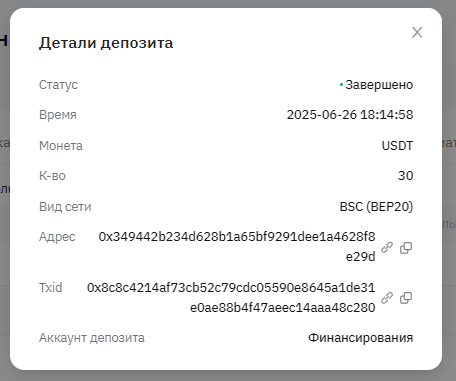Close the deposit details dialog
Viewport: 456px width, 381px height.
click(x=417, y=33)
